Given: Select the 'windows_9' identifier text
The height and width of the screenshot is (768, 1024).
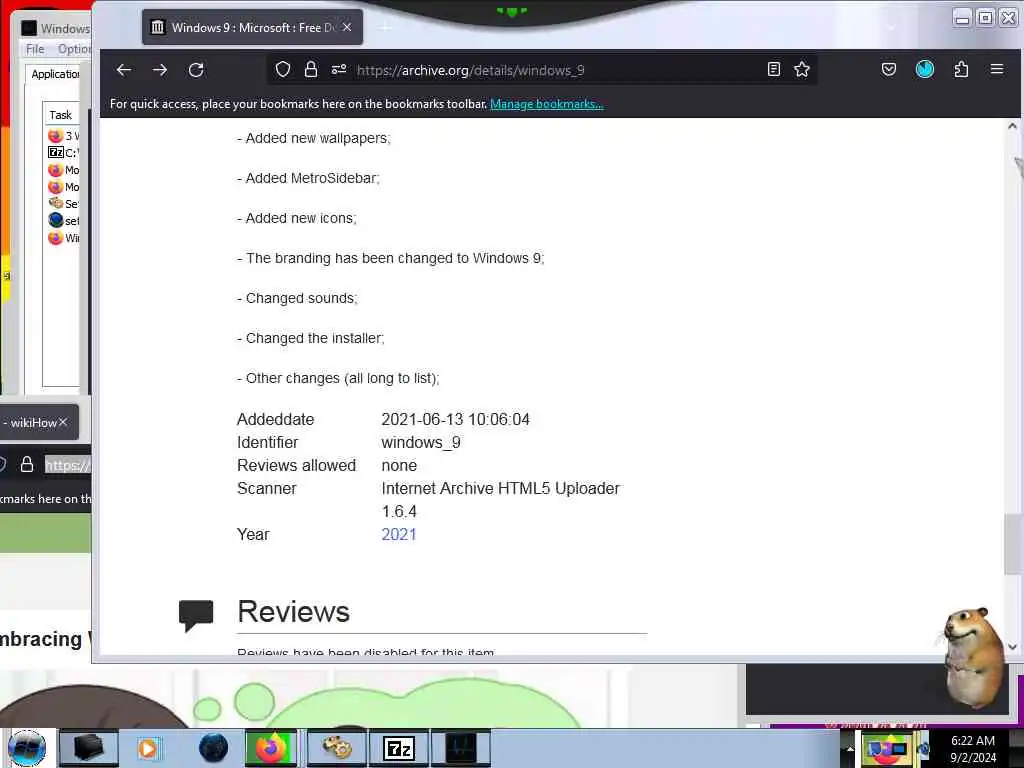Looking at the screenshot, I should click(421, 443).
